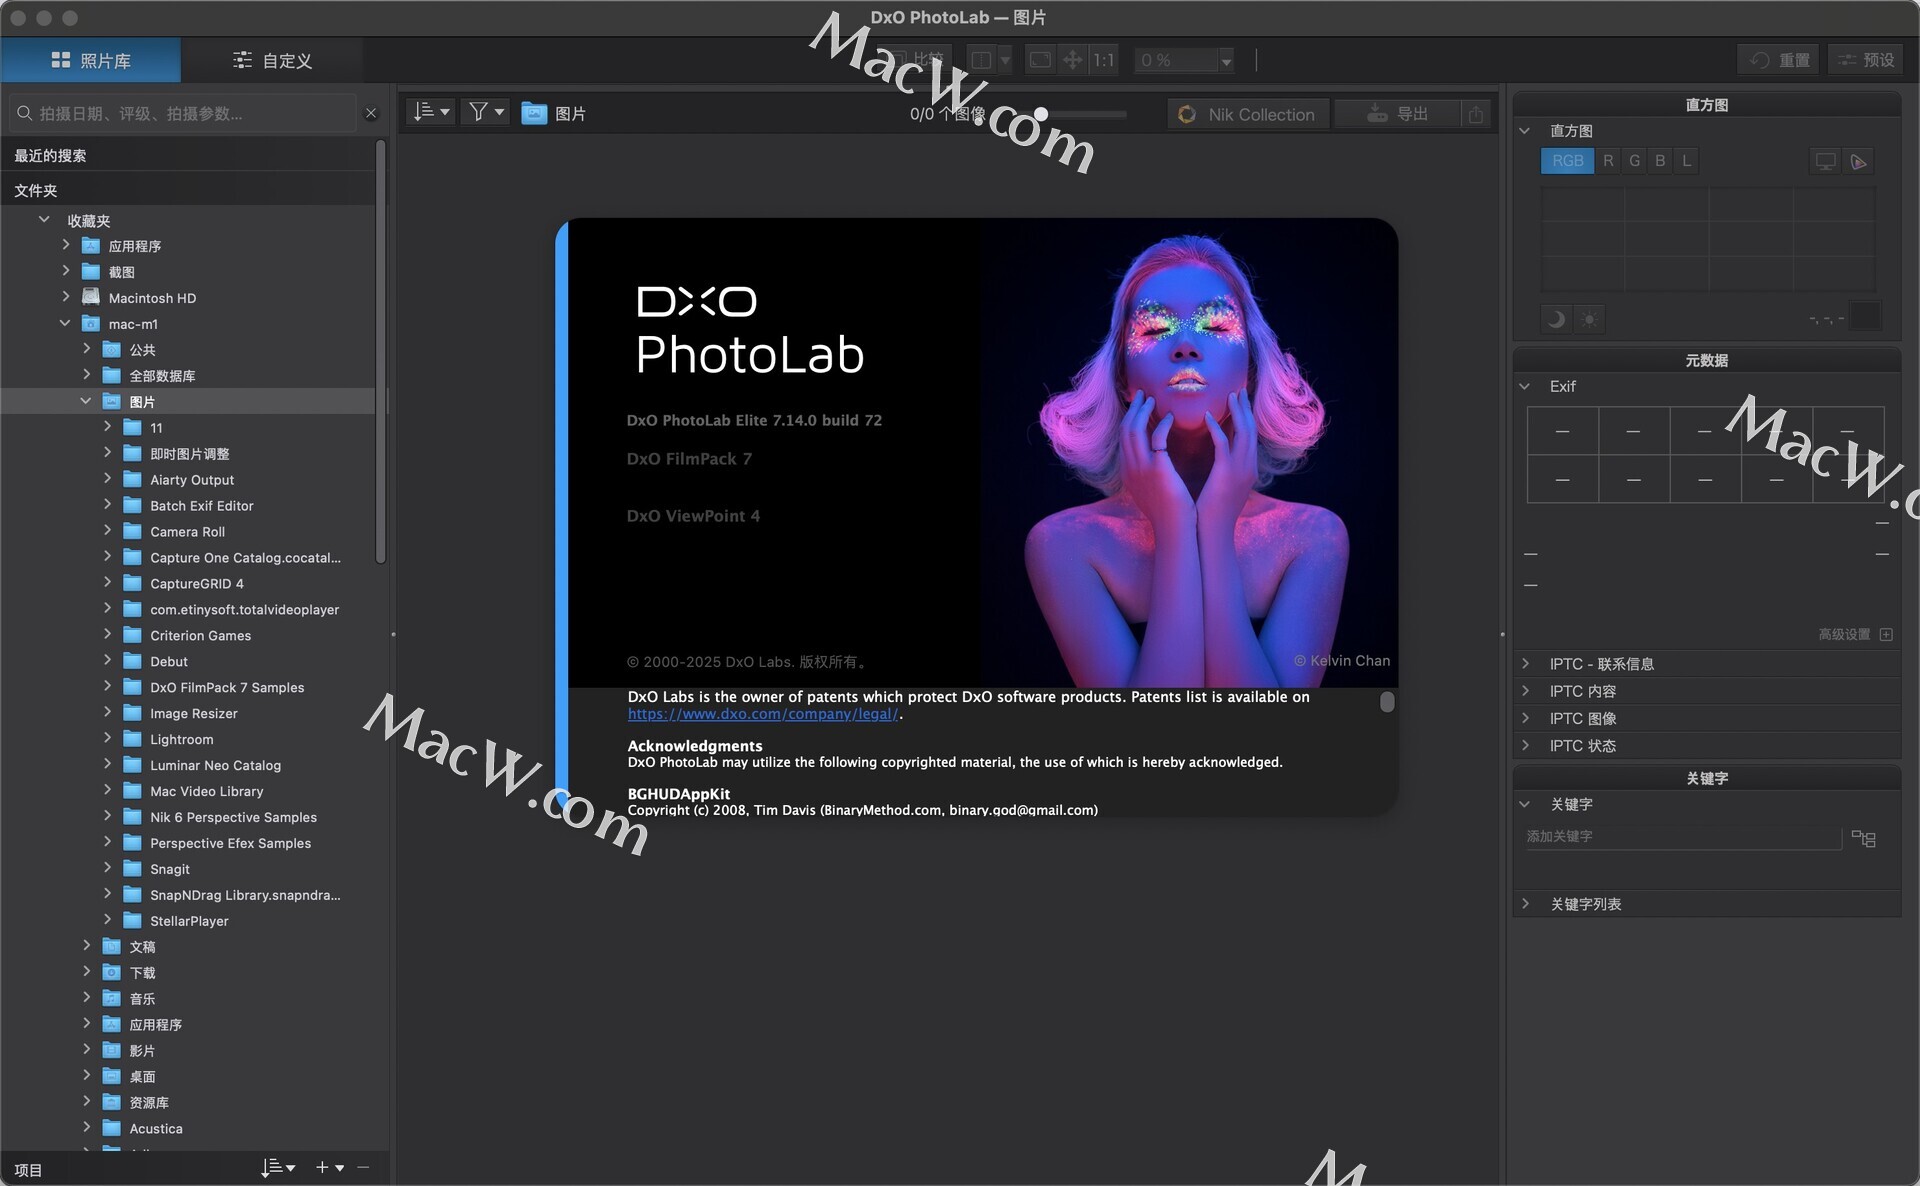Select the Nik 6 Perspective Samples folder
This screenshot has width=1920, height=1186.
[233, 817]
